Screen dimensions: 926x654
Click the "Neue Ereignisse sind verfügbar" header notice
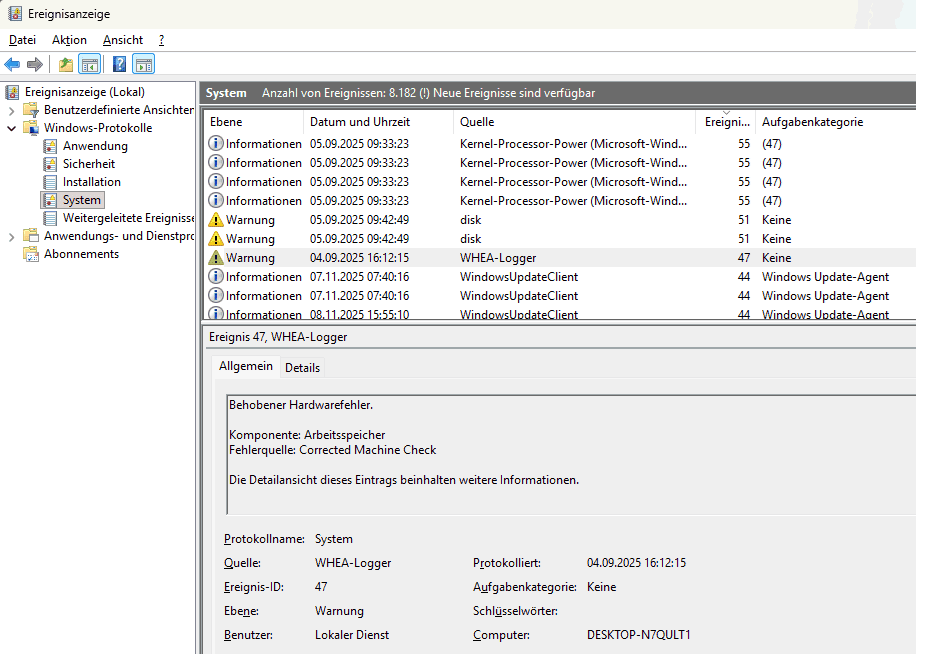(x=514, y=93)
